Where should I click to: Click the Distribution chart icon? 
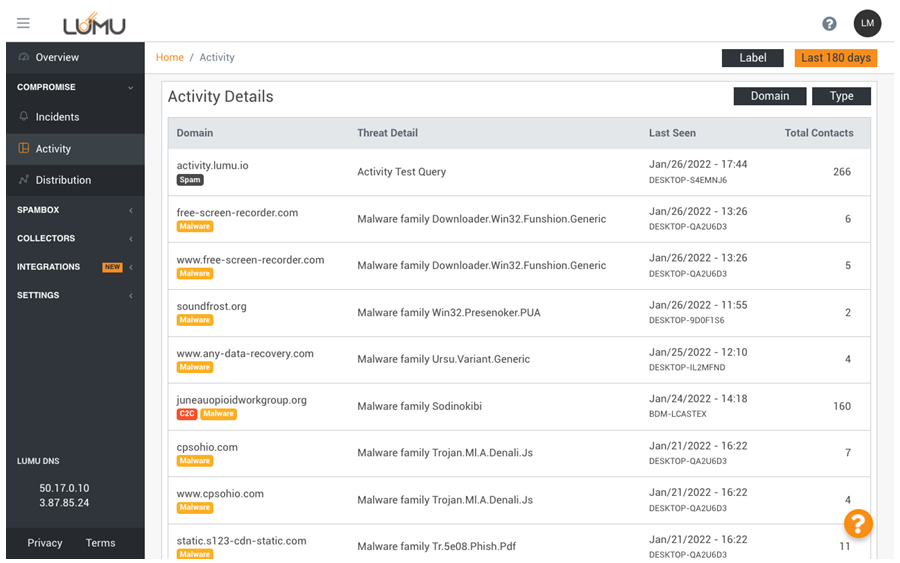tap(24, 180)
